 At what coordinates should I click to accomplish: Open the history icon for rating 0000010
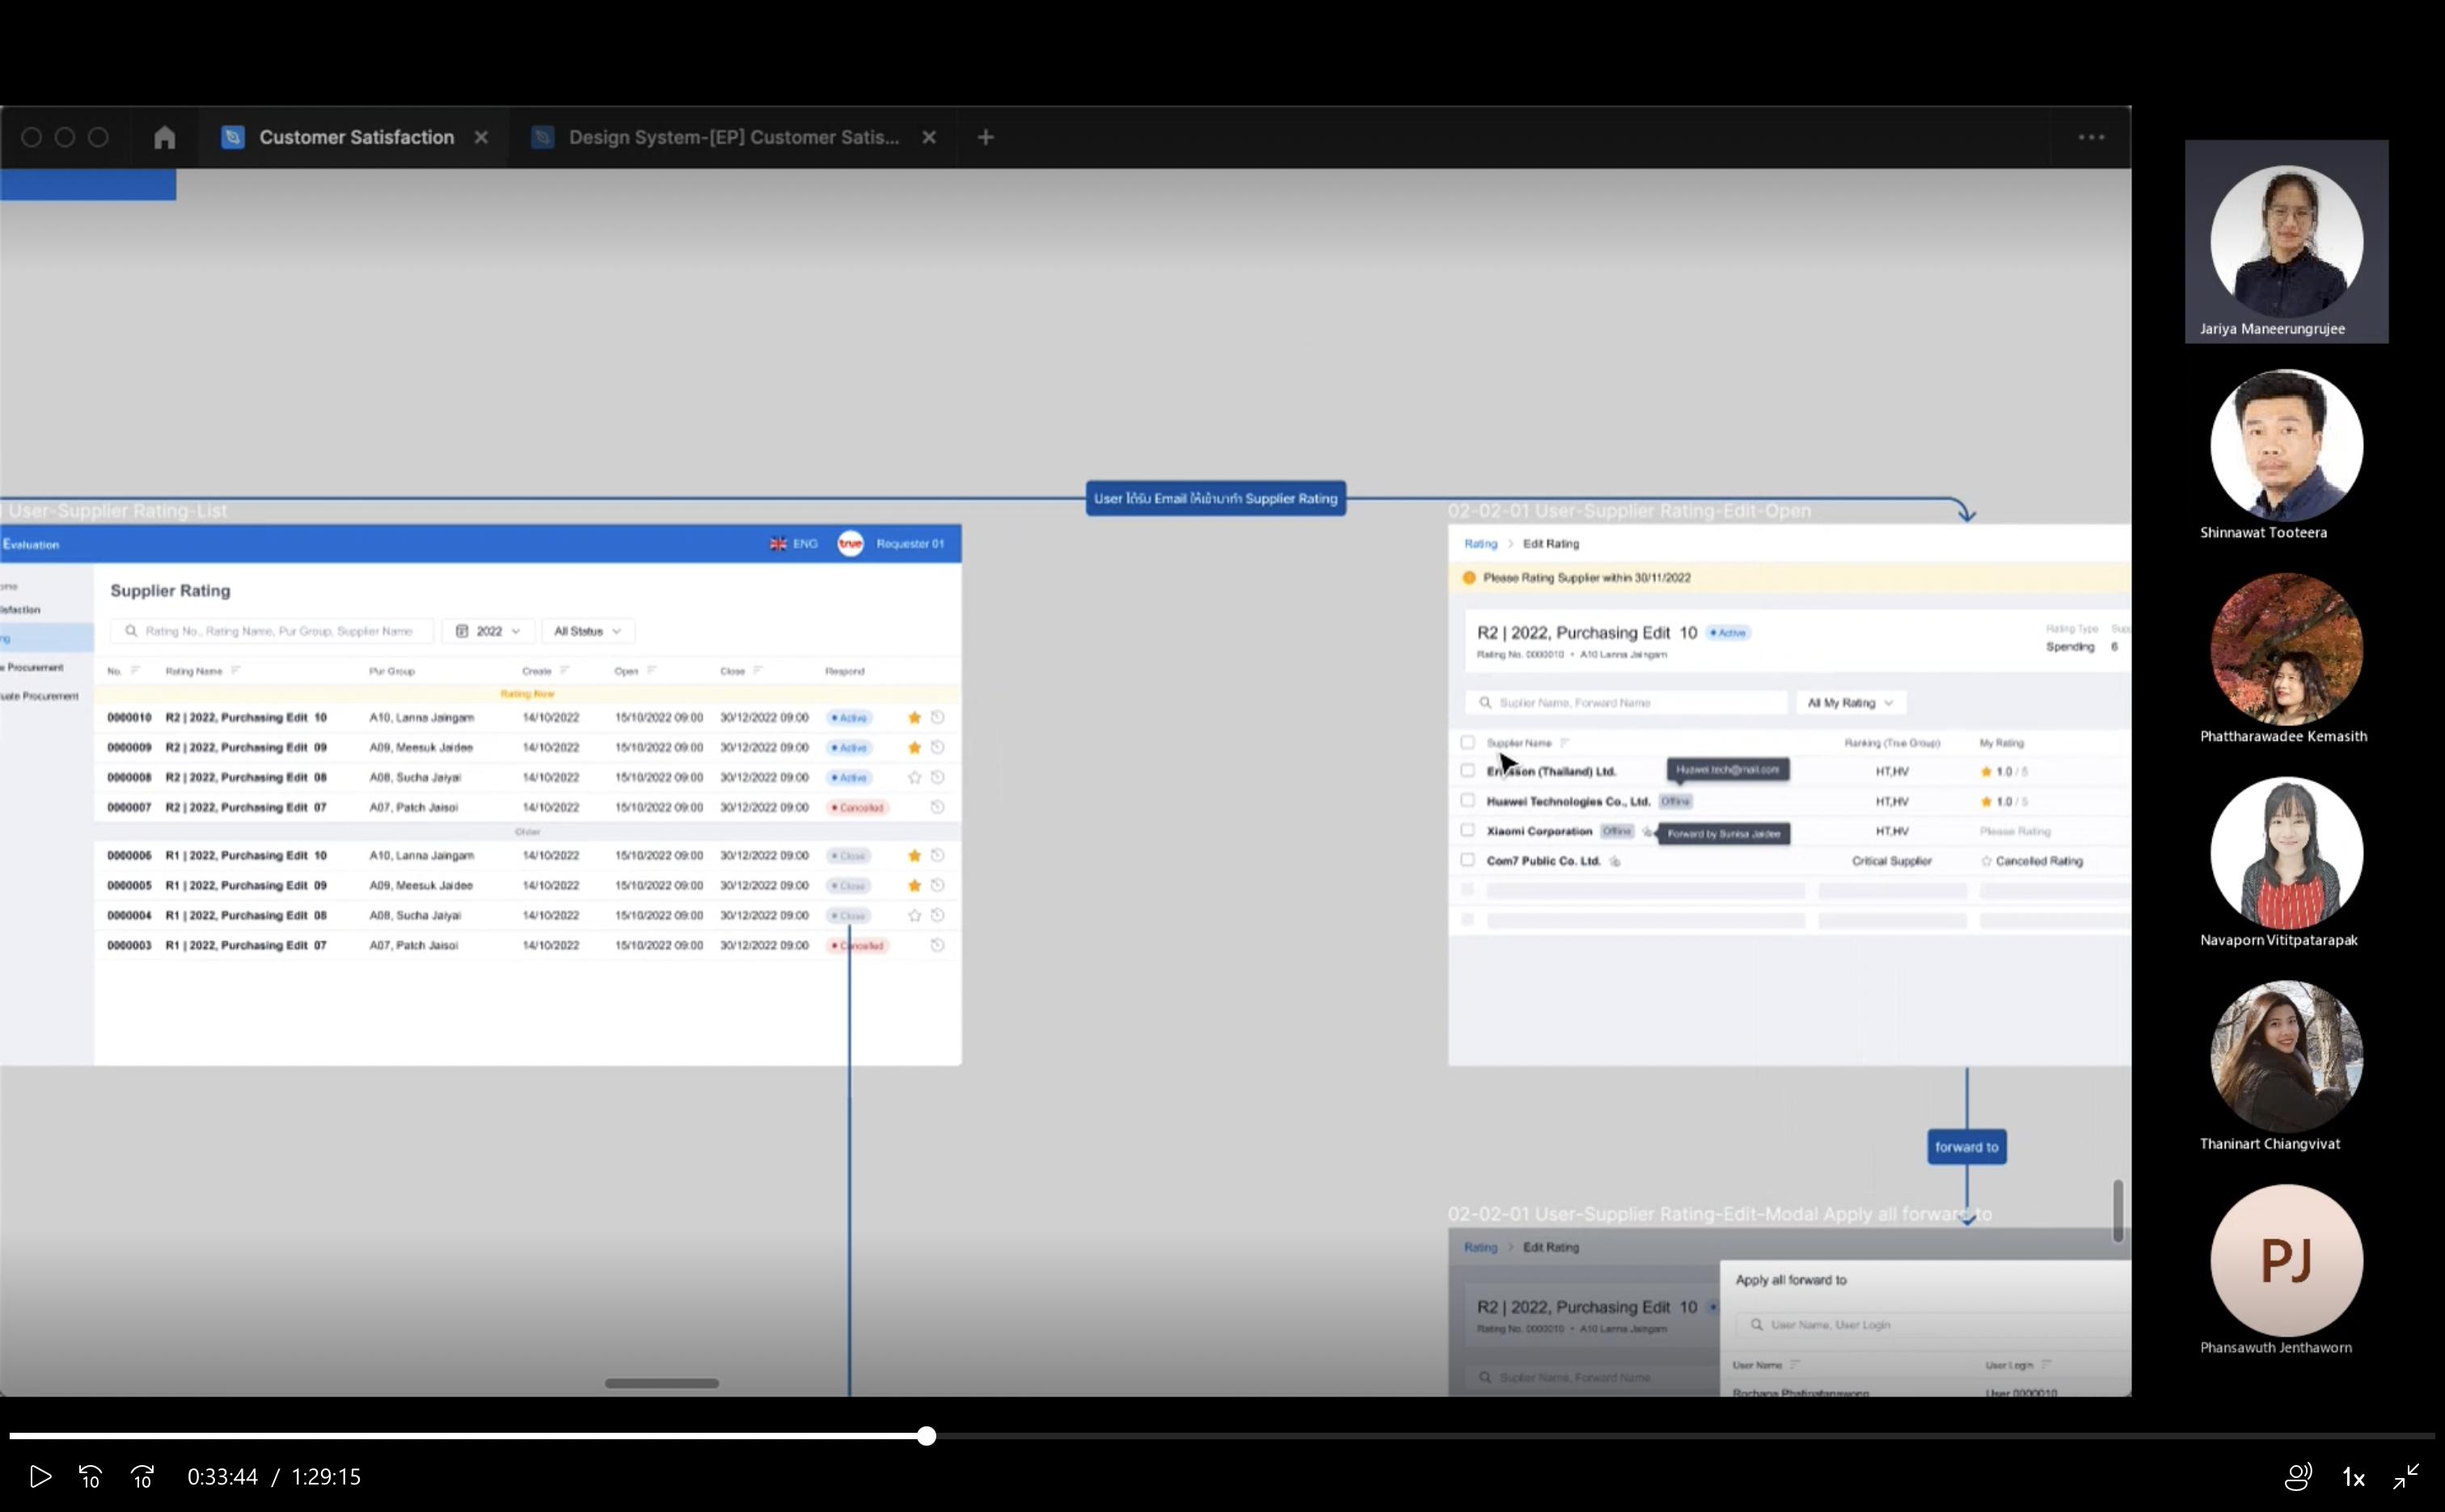pos(938,717)
